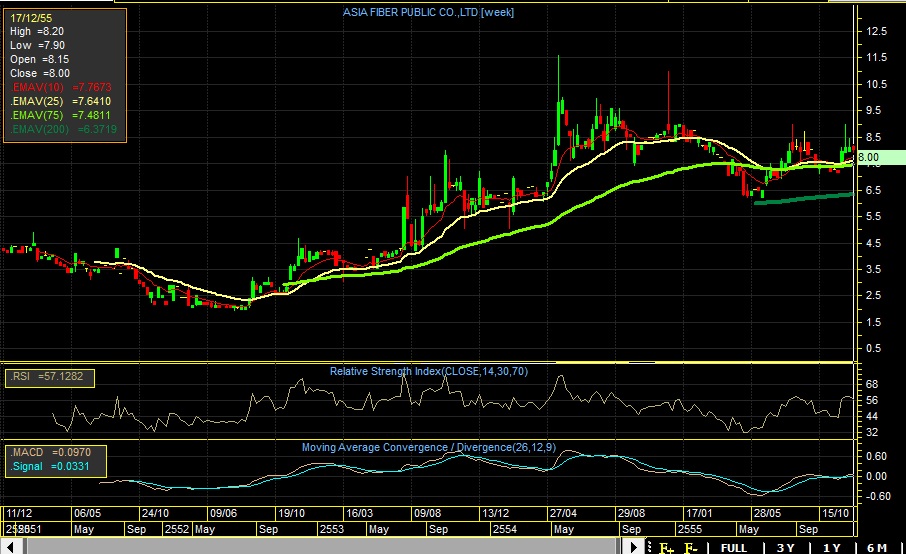906x554 pixels.
Task: Click the 12.5 price axis label
Action: coord(877,31)
